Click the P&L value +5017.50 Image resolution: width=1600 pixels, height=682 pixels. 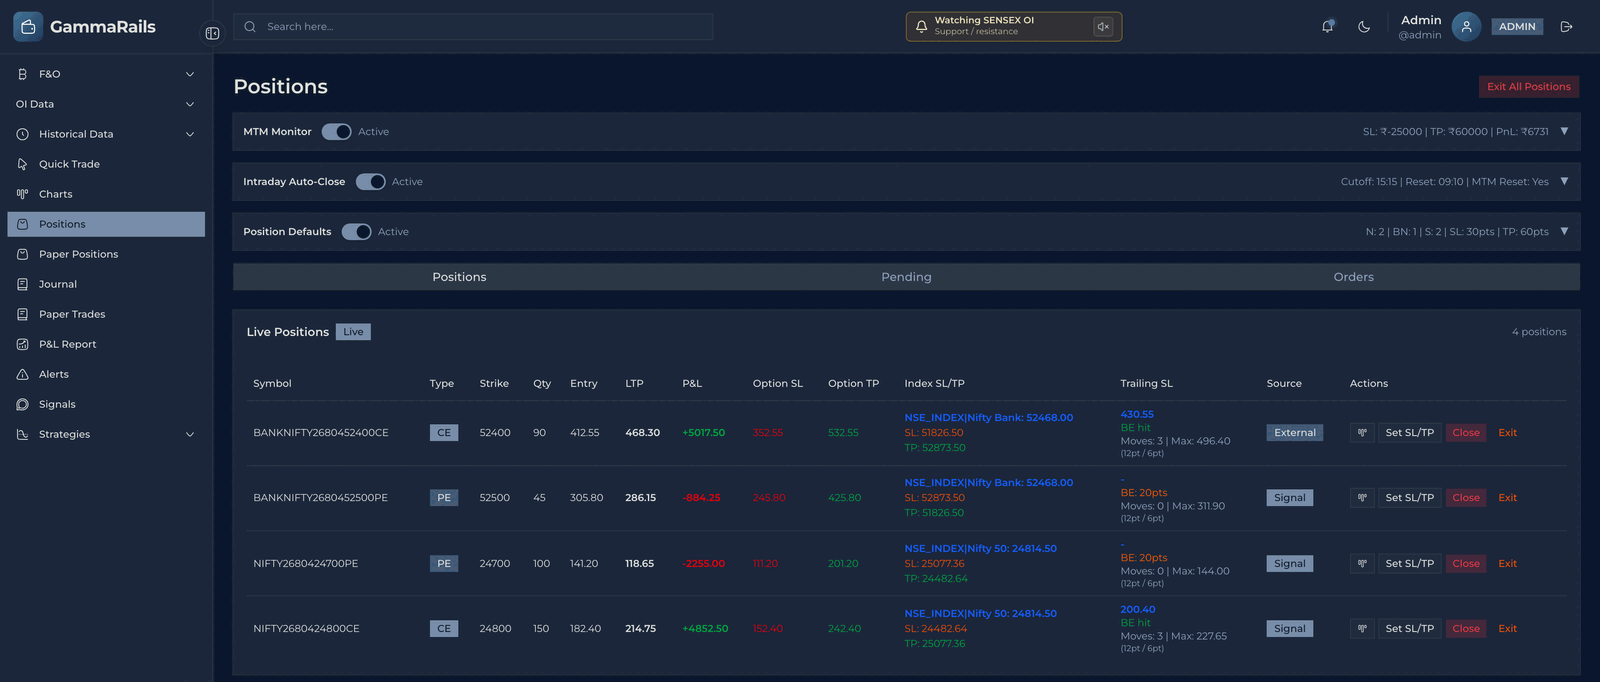click(703, 433)
